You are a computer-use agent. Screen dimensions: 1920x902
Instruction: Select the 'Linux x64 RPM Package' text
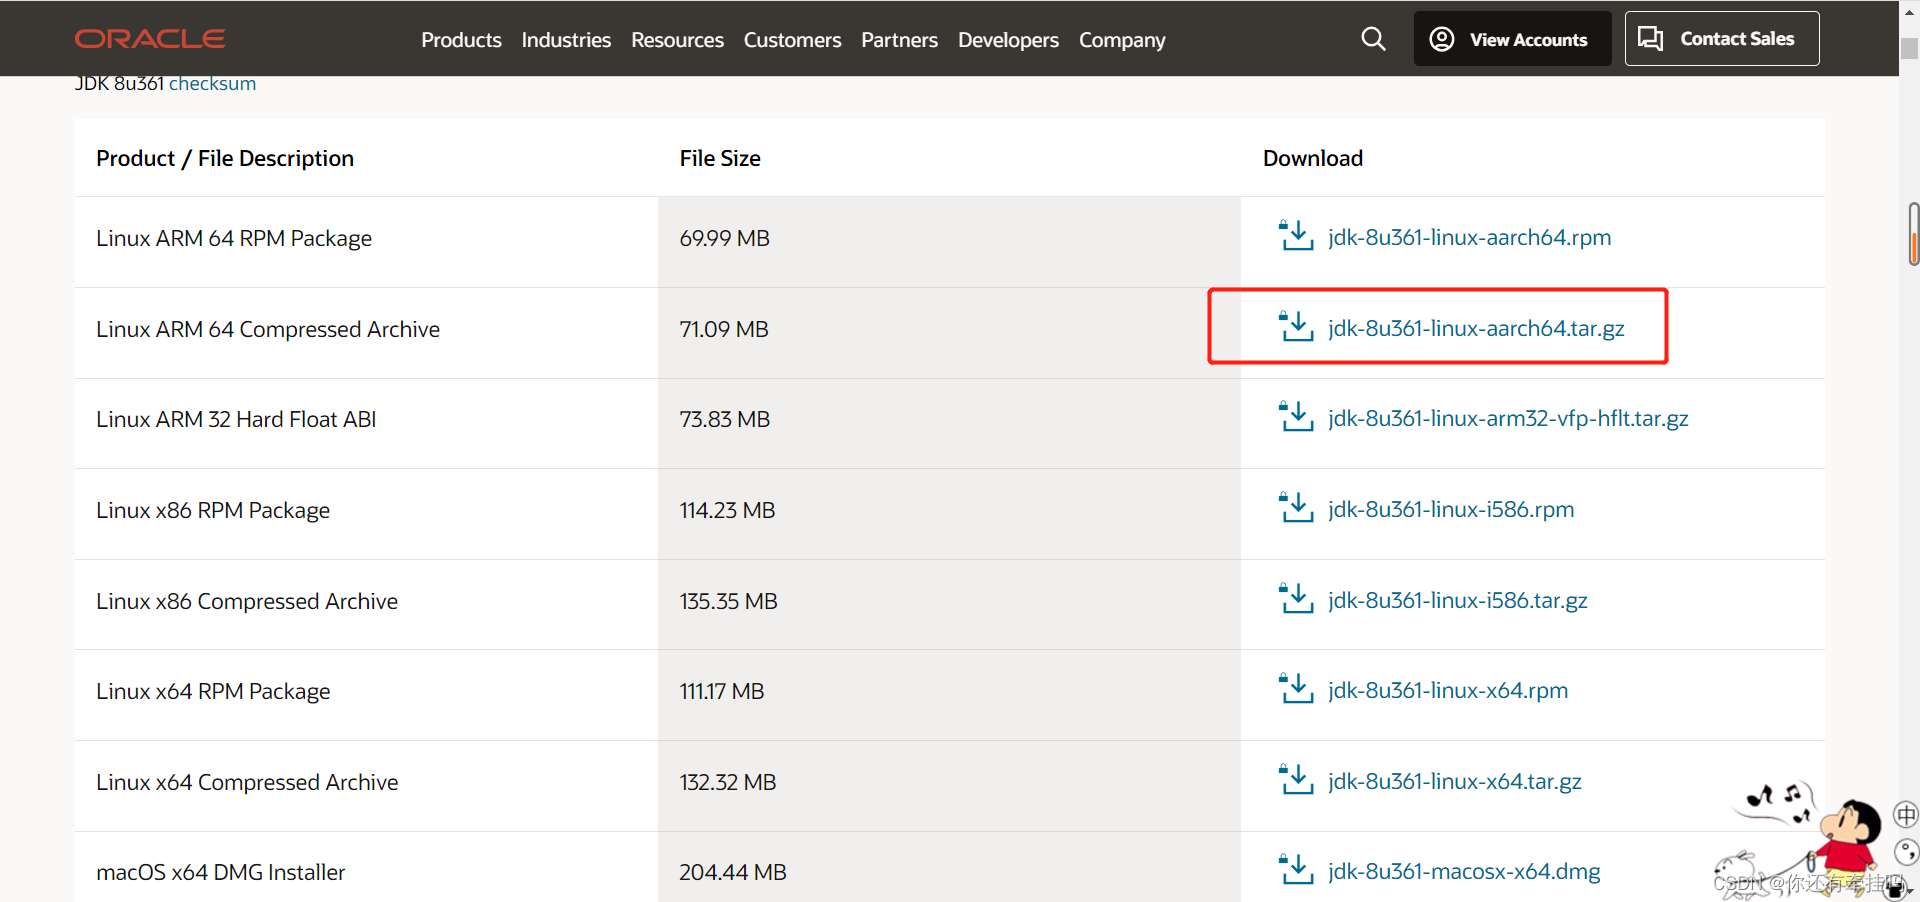(x=213, y=691)
